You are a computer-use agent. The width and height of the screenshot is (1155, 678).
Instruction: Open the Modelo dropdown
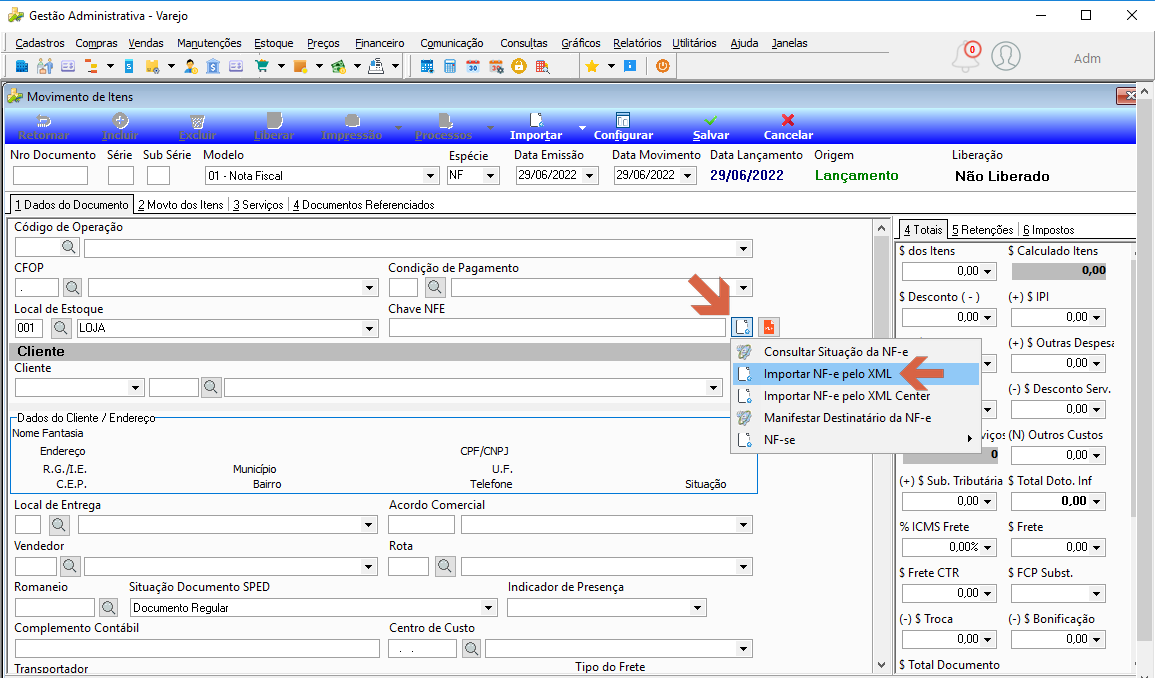point(430,175)
